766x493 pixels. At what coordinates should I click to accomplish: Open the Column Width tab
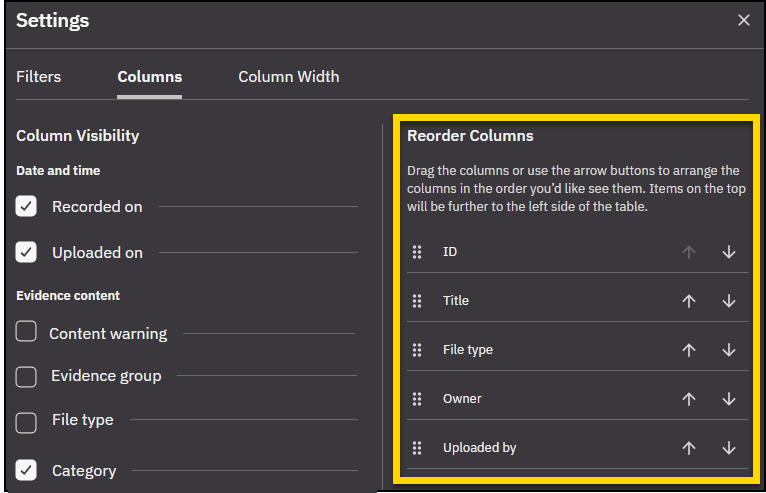click(x=288, y=77)
